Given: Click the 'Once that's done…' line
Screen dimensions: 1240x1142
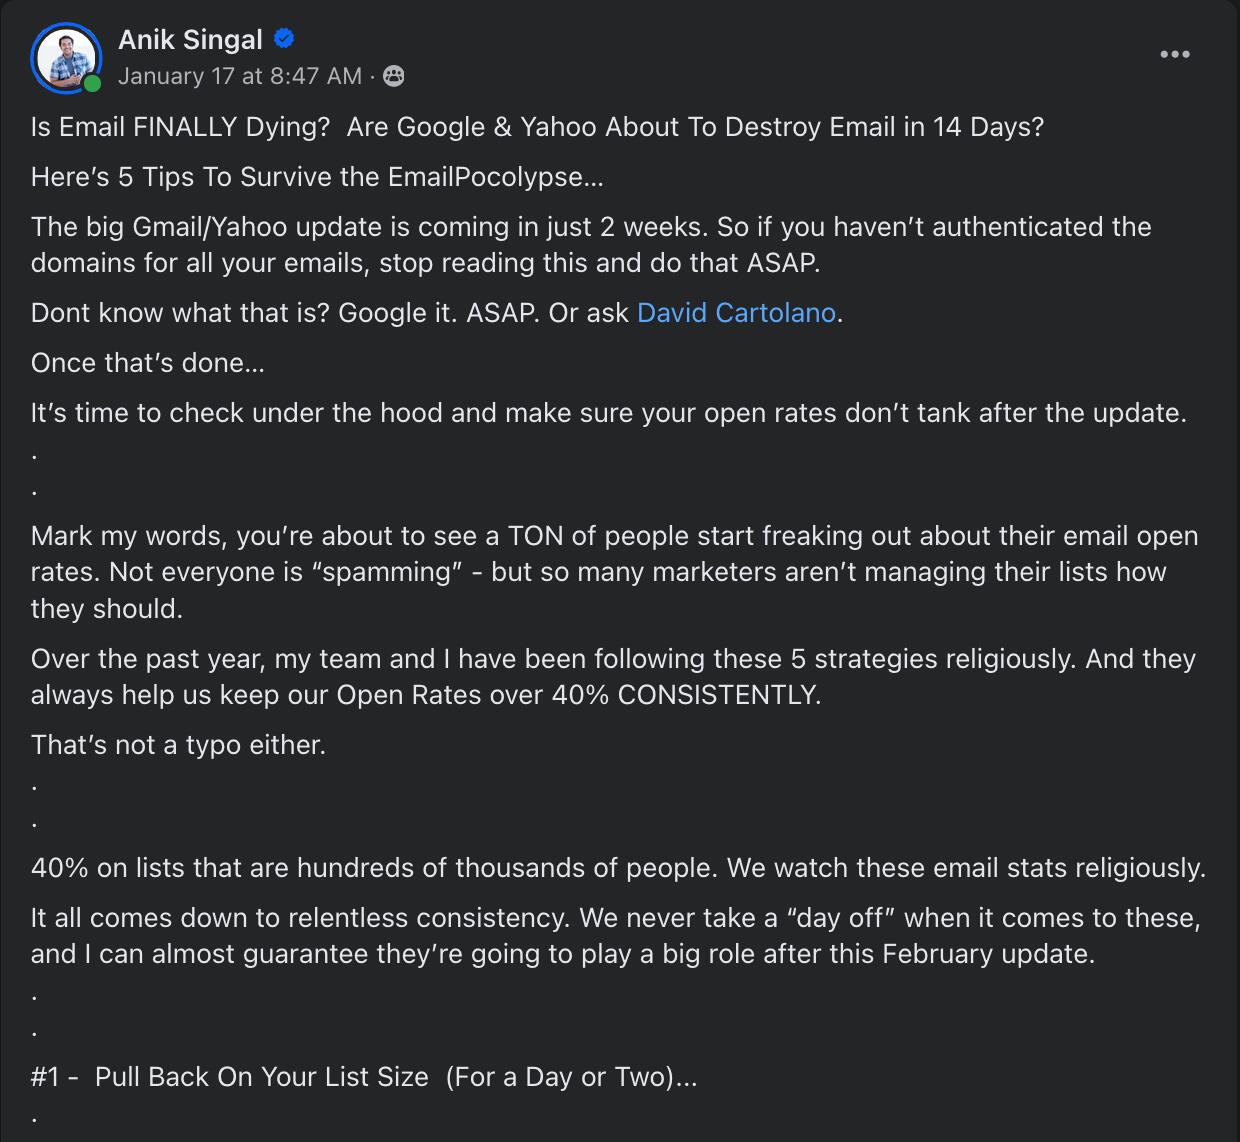Looking at the screenshot, I should pos(148,363).
